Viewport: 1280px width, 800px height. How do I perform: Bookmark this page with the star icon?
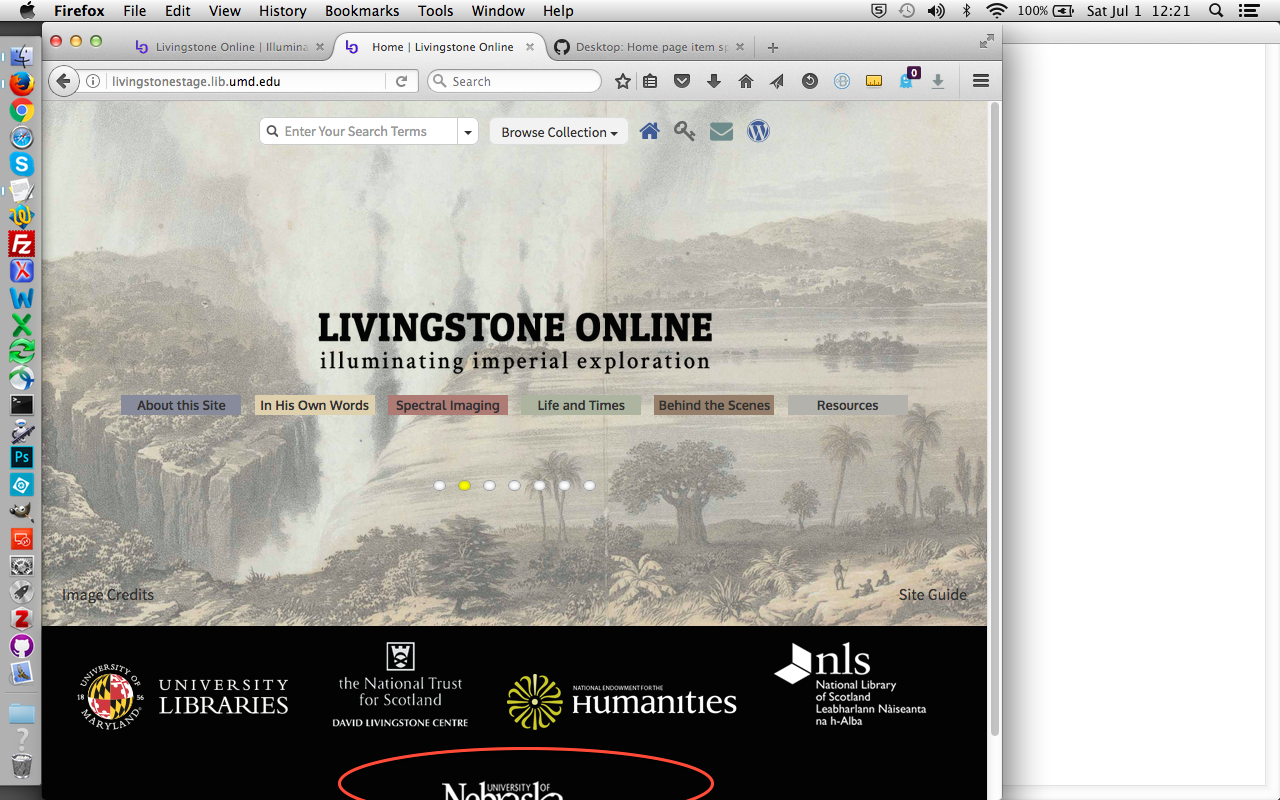tap(623, 82)
